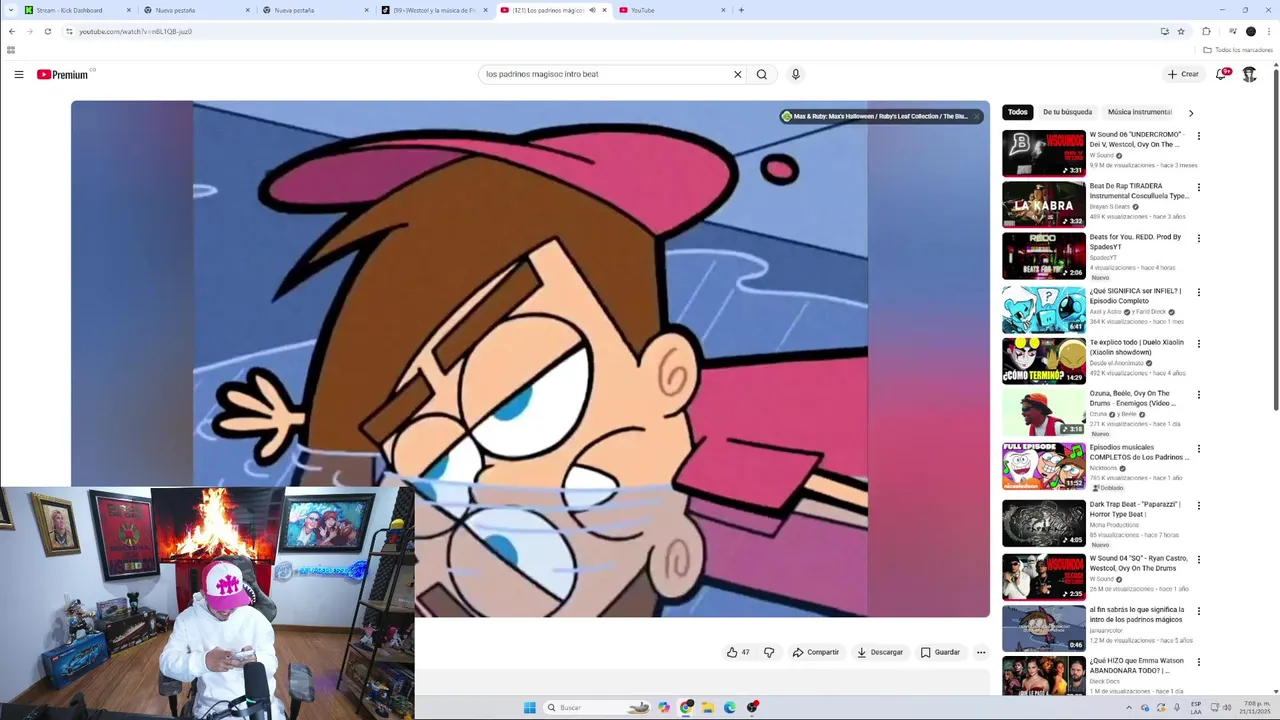Select the Todos filter chip
The image size is (1280, 720).
tap(1018, 112)
